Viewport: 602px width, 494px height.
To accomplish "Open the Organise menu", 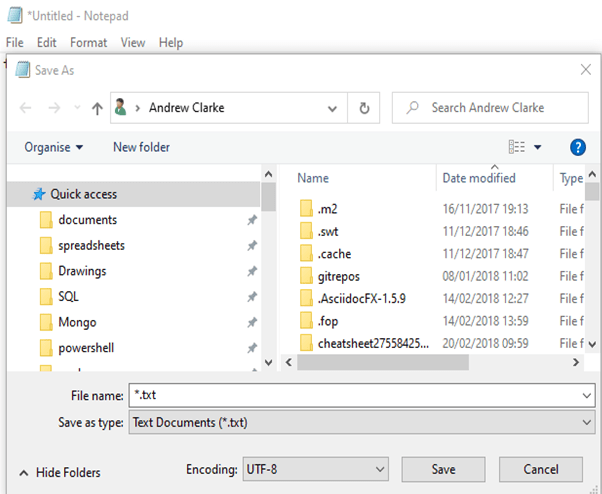I will click(x=53, y=147).
